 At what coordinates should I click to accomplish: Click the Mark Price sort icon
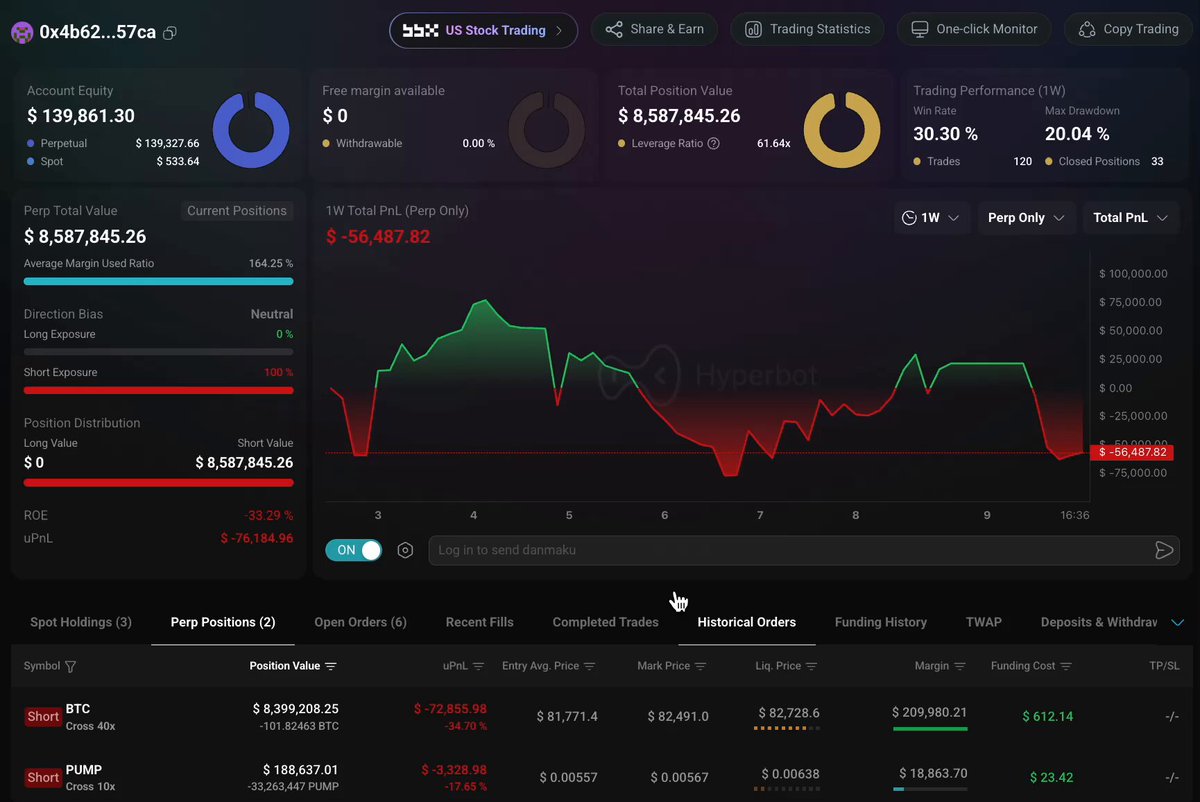pyautogui.click(x=701, y=666)
